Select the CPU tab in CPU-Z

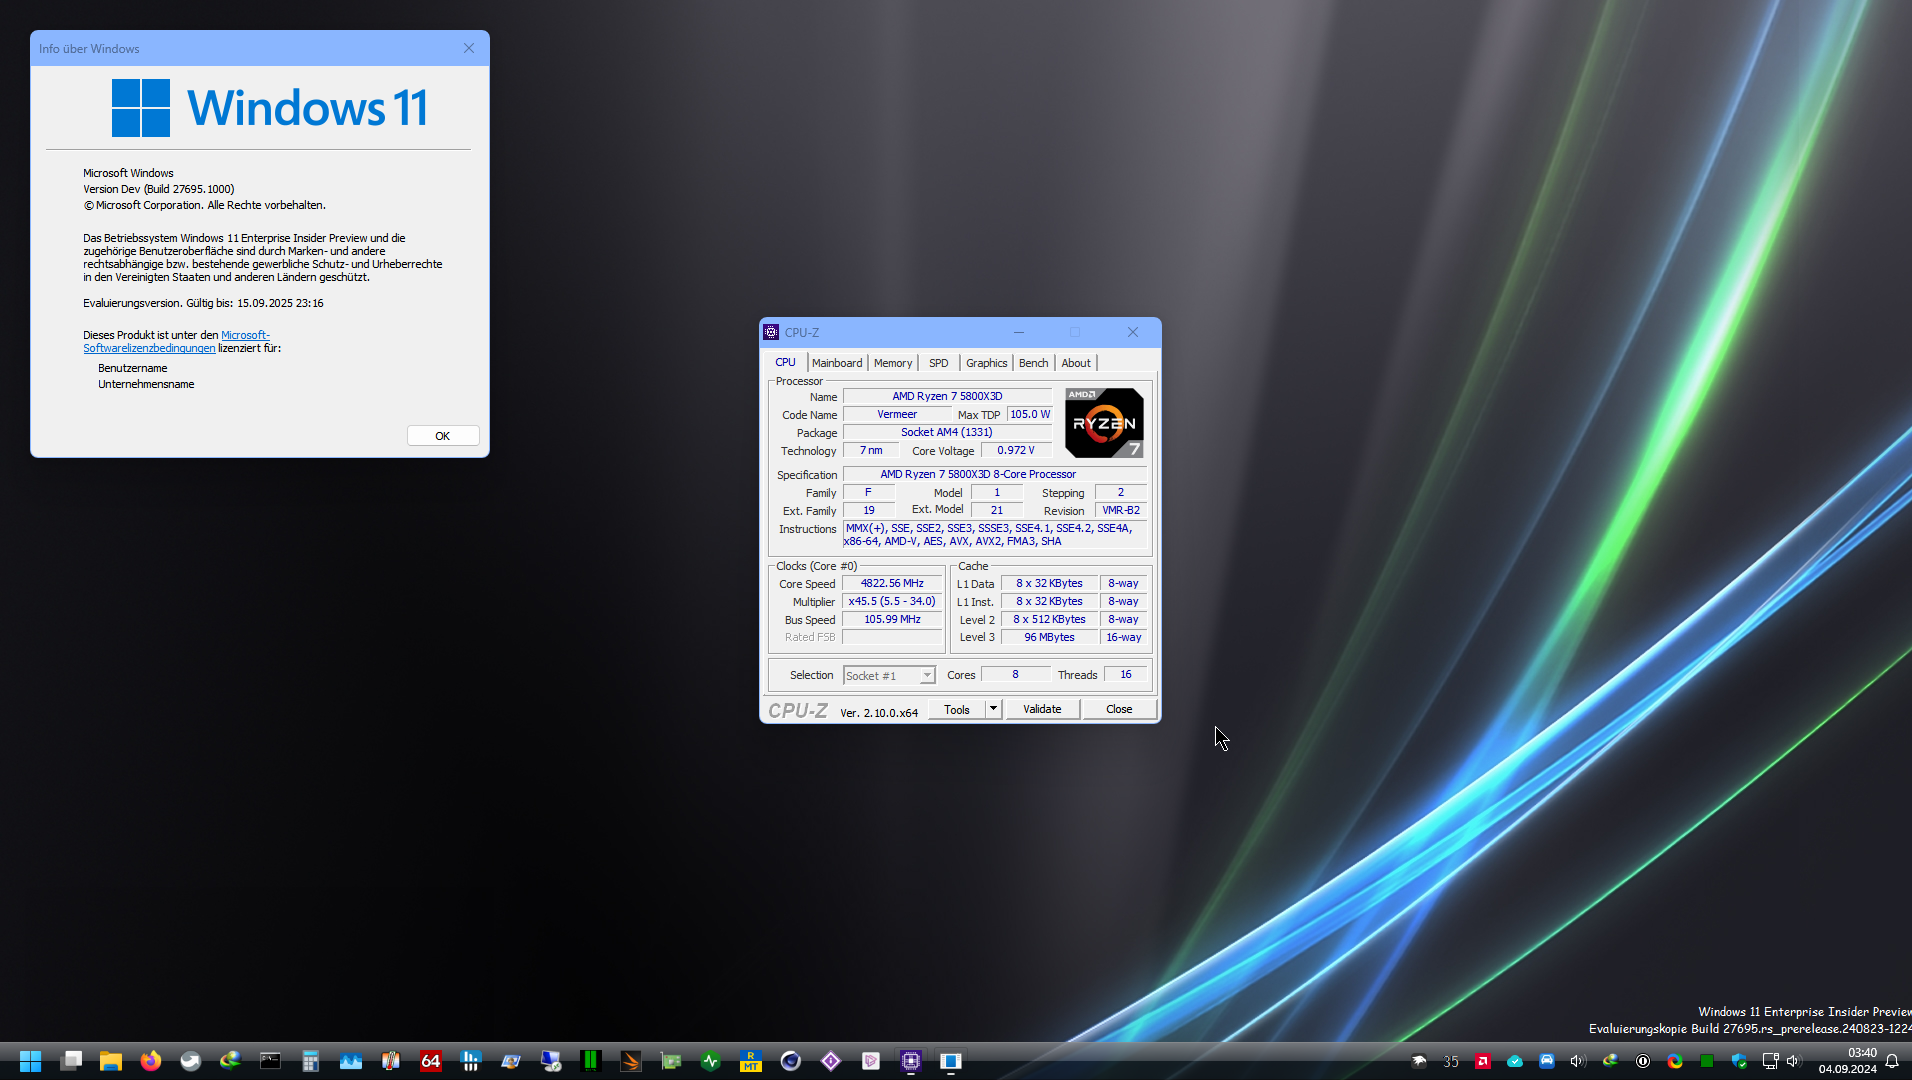pos(786,362)
